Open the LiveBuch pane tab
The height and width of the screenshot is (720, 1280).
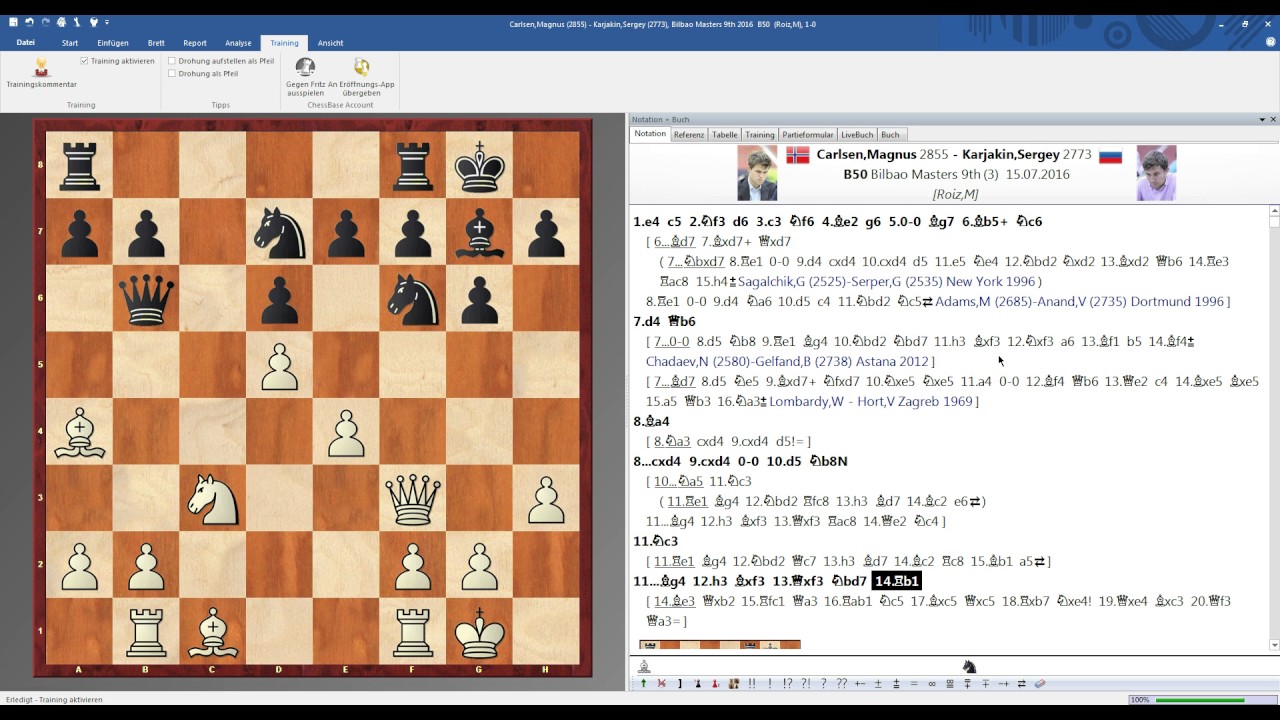point(857,134)
